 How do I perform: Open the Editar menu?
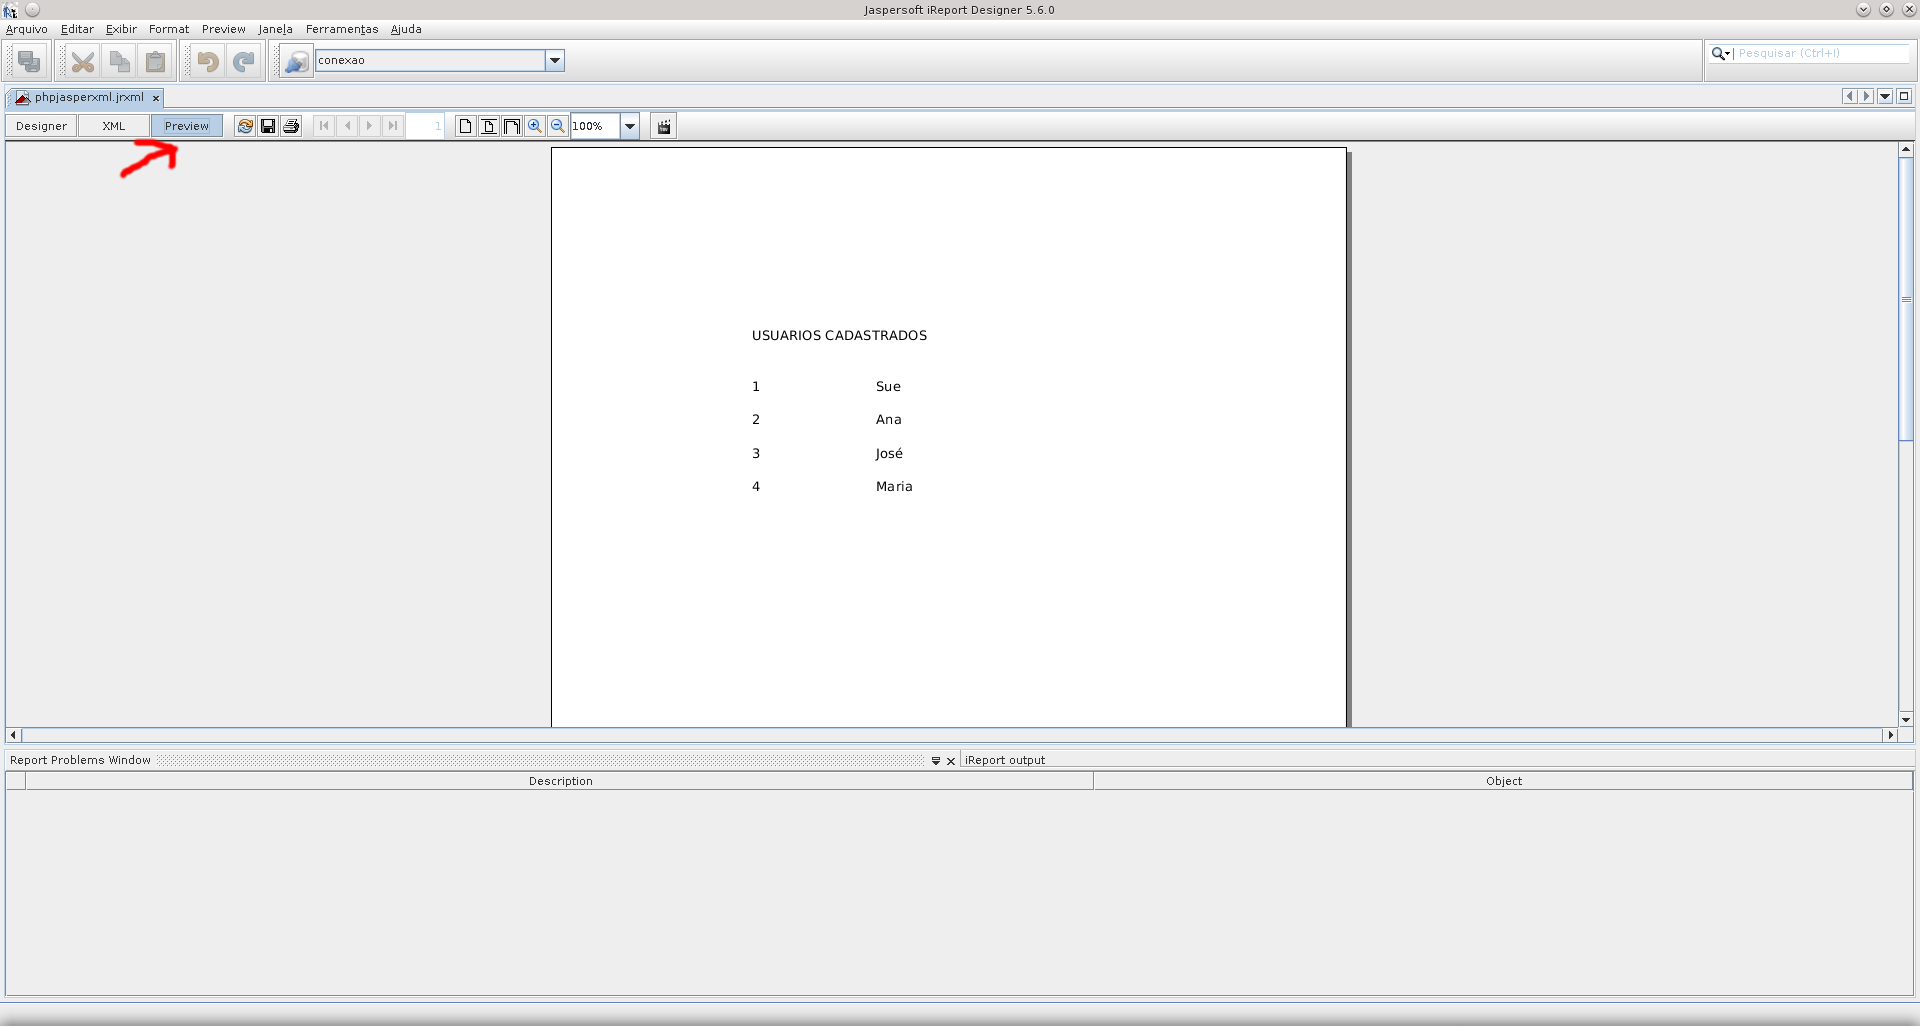coord(77,30)
